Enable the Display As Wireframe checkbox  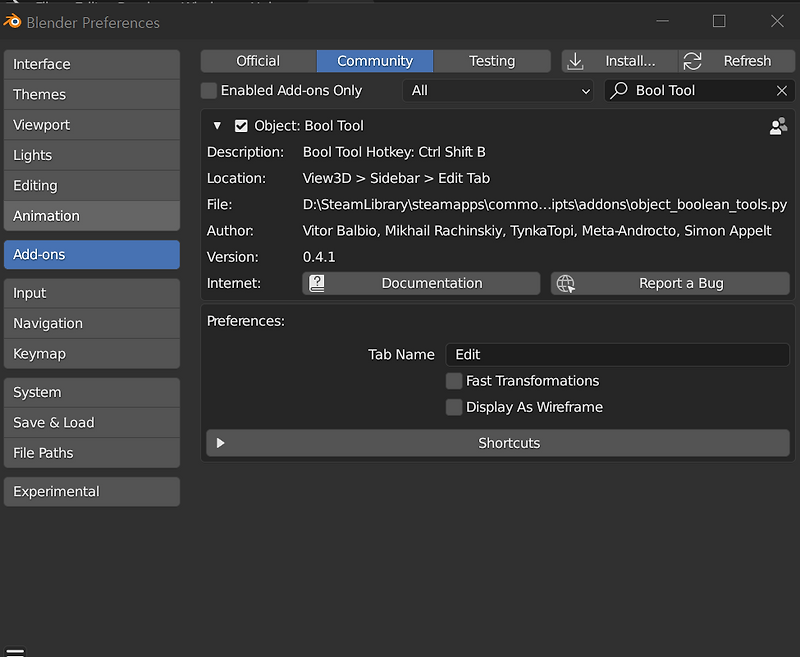pyautogui.click(x=453, y=407)
